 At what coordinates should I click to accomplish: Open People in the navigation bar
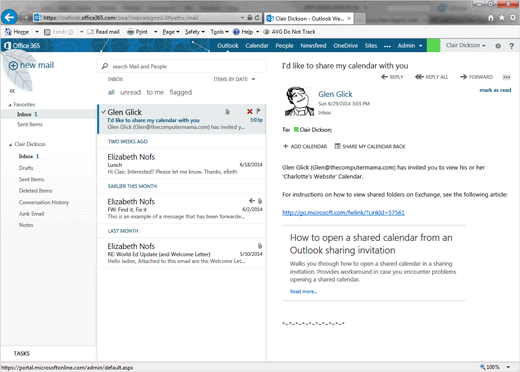coord(284,46)
